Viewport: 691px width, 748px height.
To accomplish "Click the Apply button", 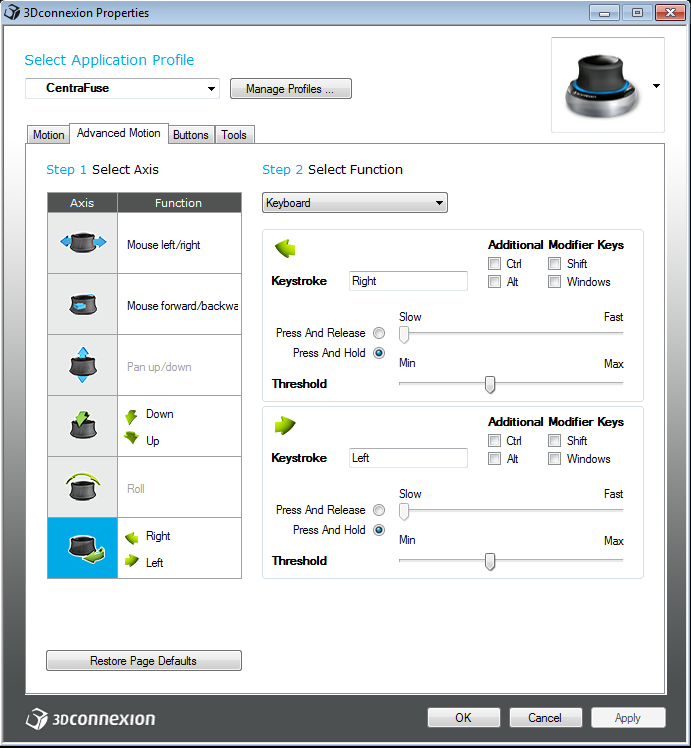I will point(628,717).
